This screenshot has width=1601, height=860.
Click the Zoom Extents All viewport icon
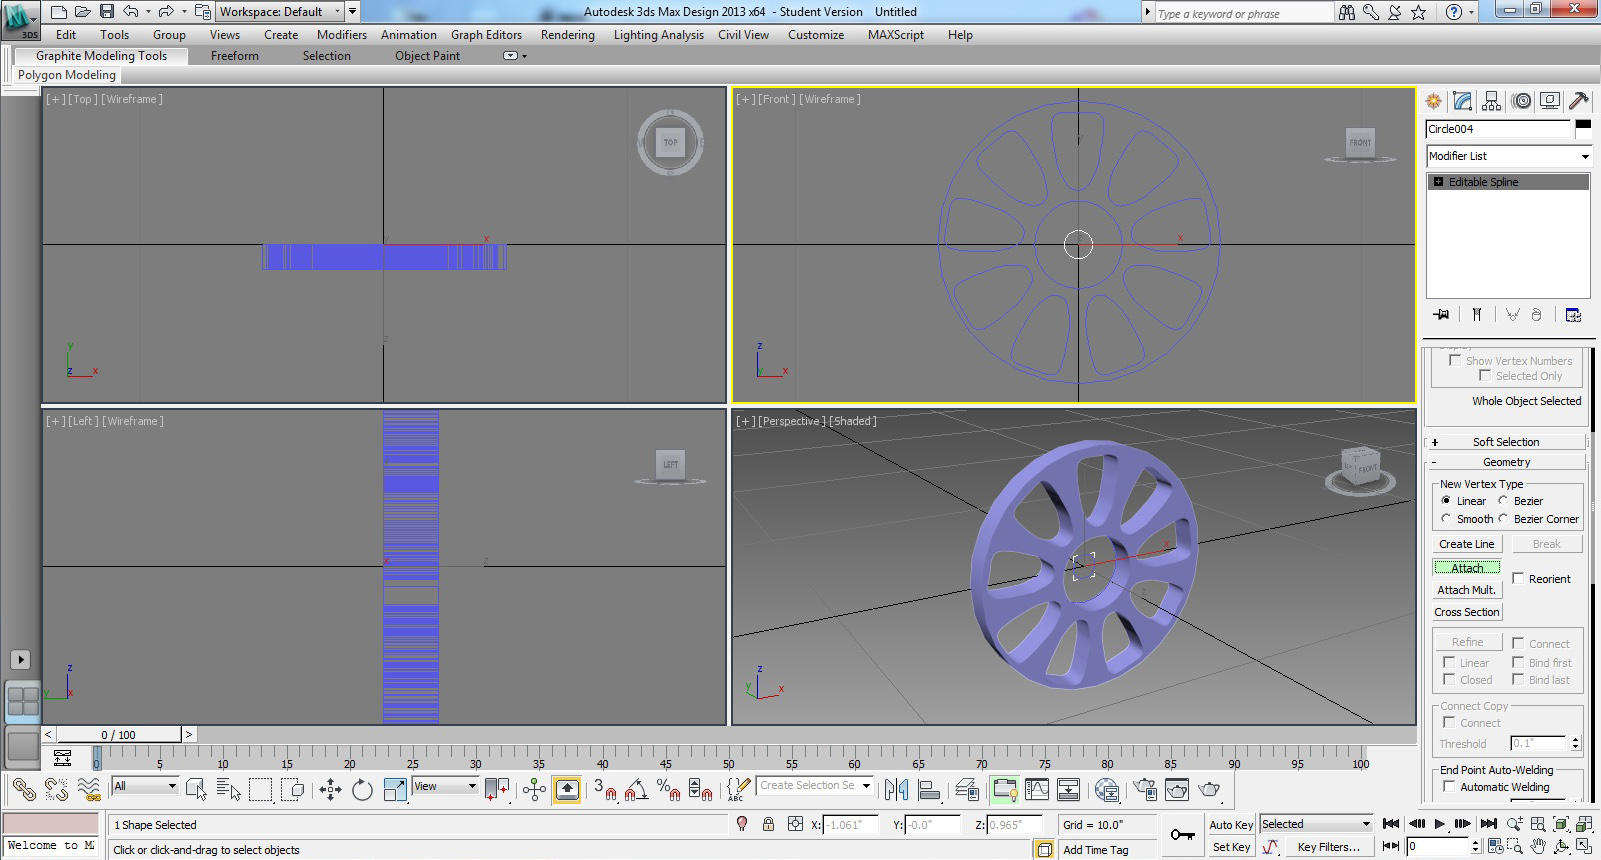point(1561,824)
